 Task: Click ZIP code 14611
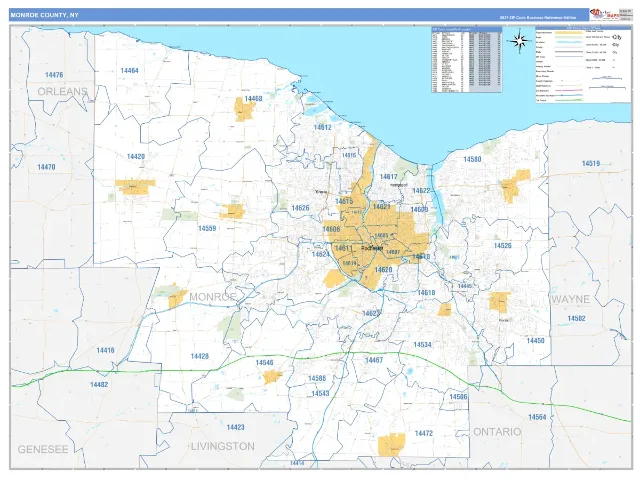343,248
